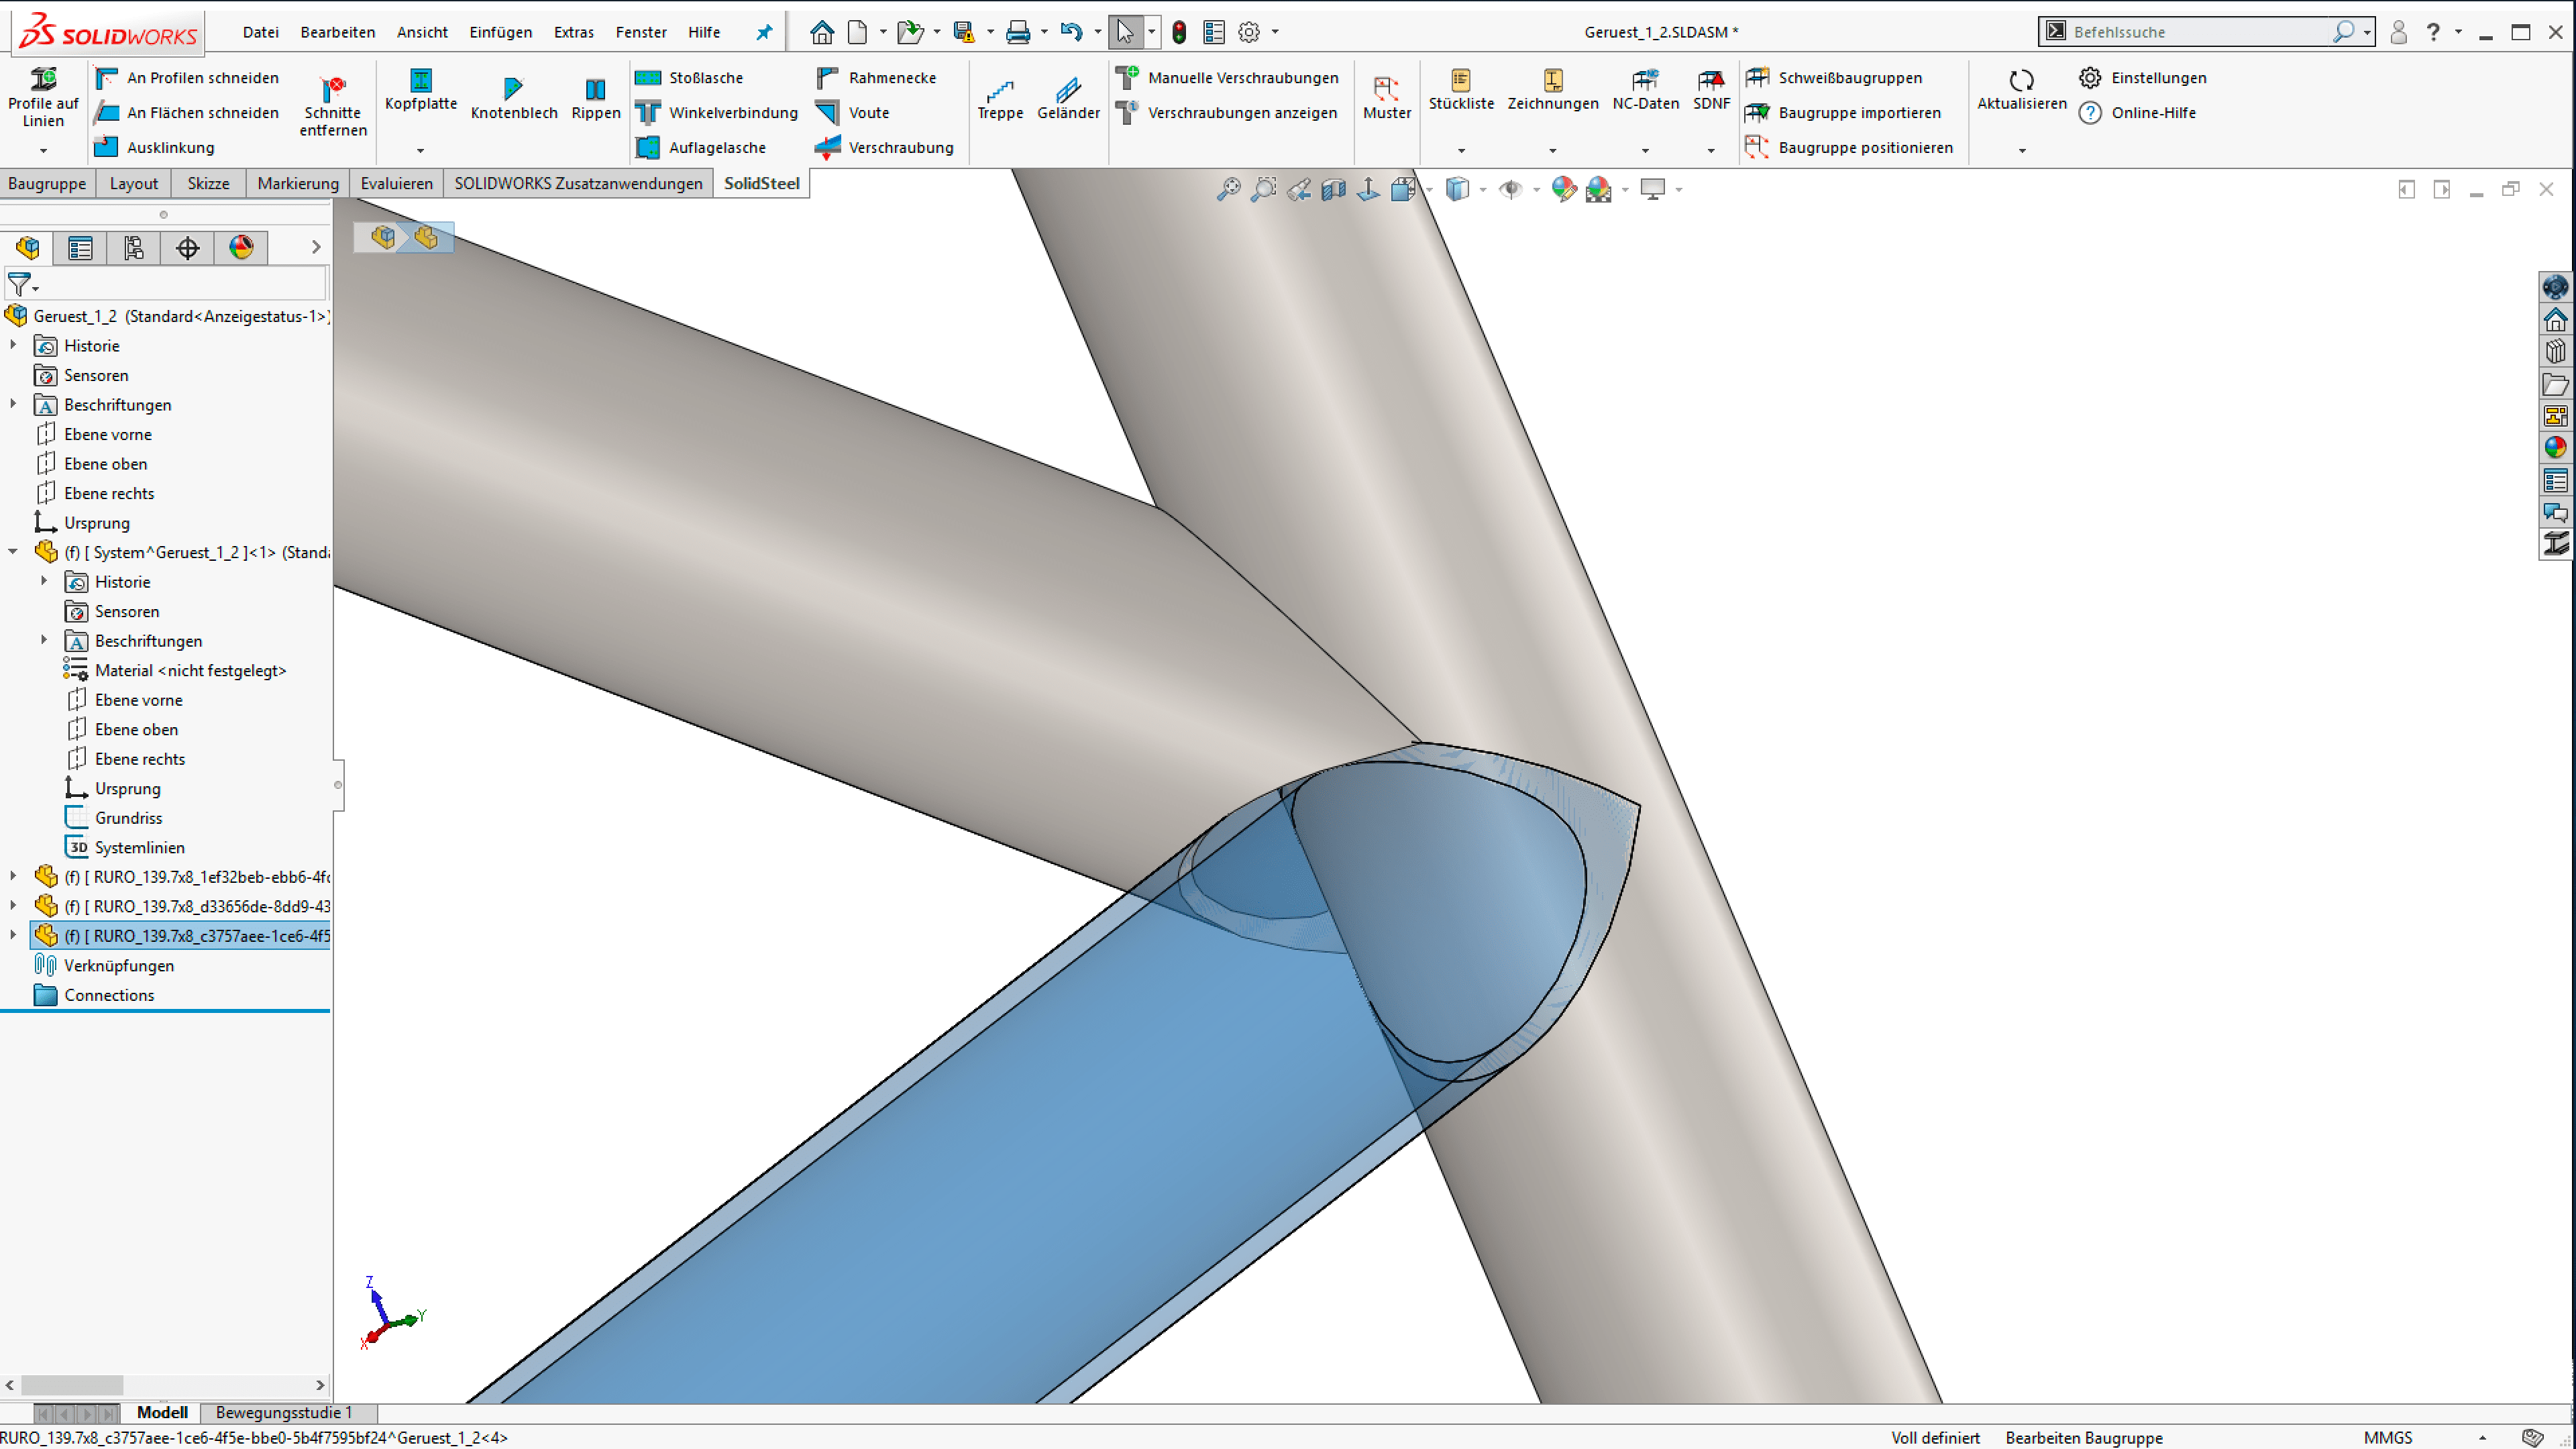This screenshot has height=1449, width=2576.
Task: Open the DimXpertManager tab
Action: pyautogui.click(x=187, y=247)
